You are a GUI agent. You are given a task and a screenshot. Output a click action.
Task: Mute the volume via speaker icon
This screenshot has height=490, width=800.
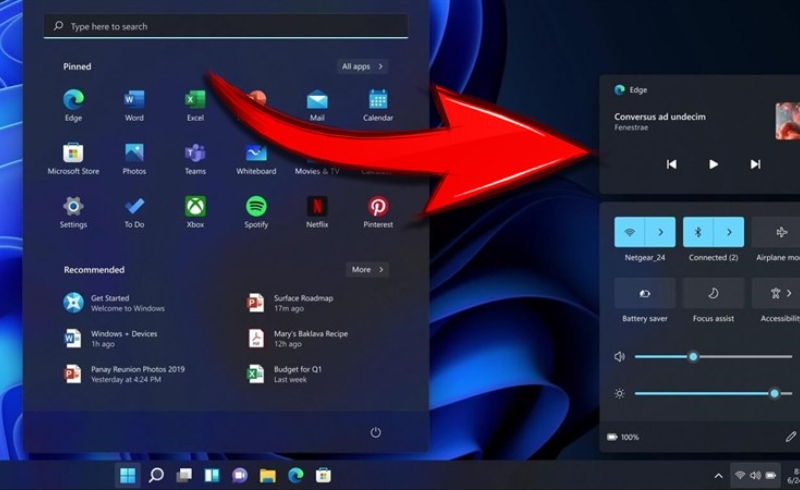[x=619, y=356]
